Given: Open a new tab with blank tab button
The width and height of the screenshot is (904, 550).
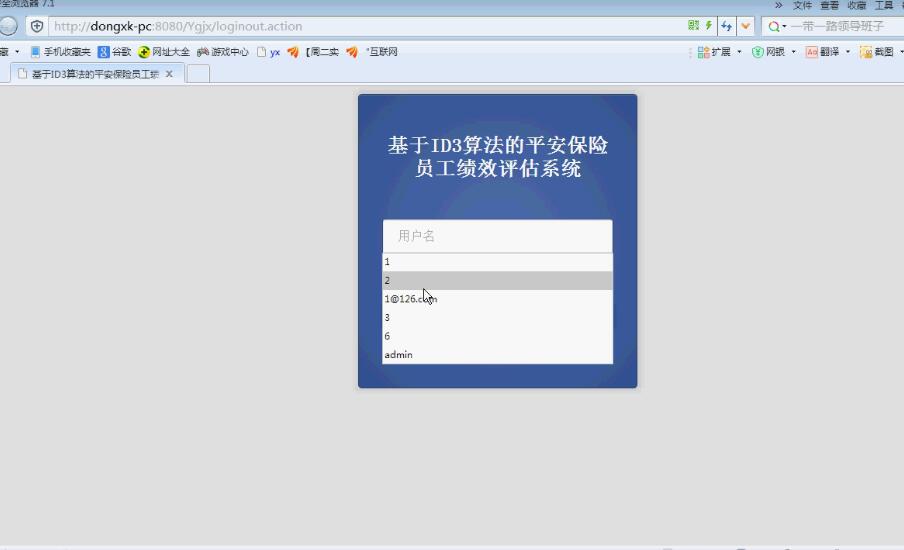Looking at the screenshot, I should pos(198,74).
